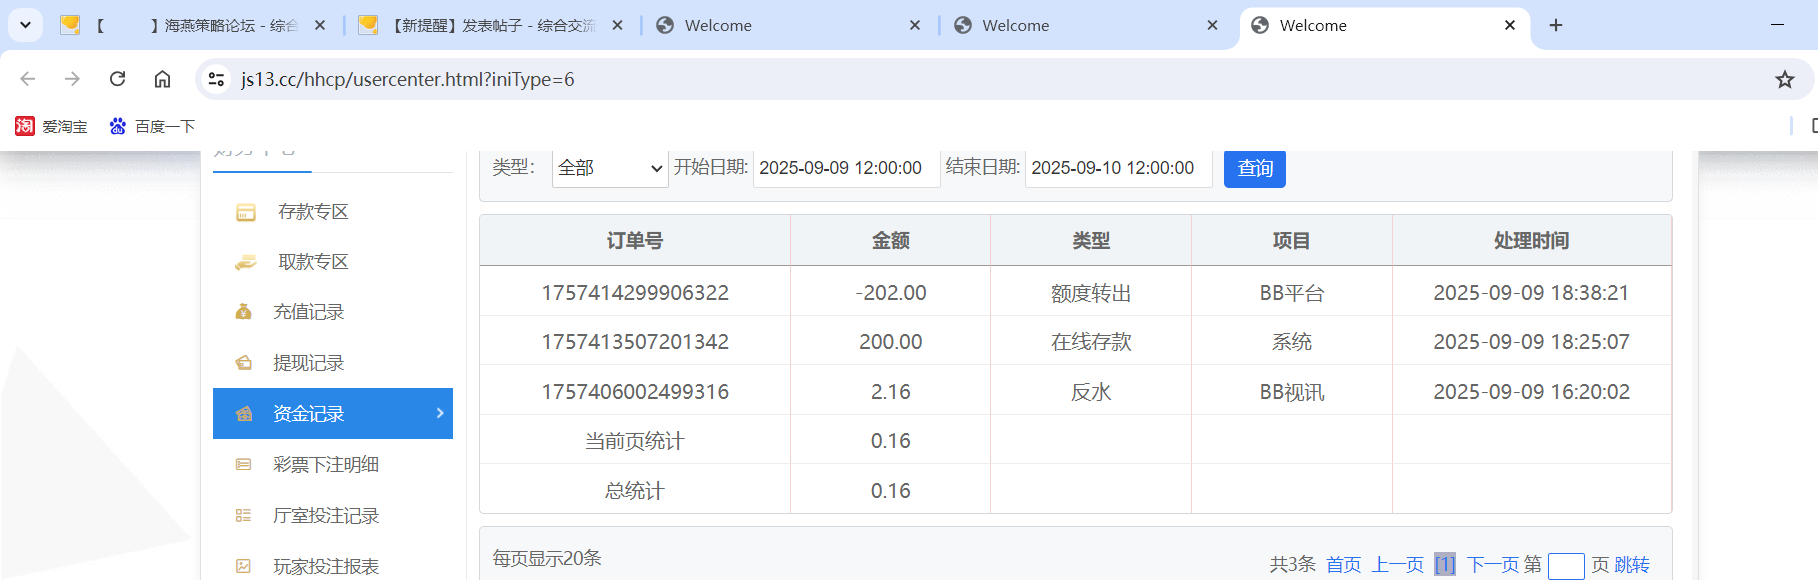The width and height of the screenshot is (1818, 580).
Task: Click the 处理时间 column header
Action: tap(1532, 241)
